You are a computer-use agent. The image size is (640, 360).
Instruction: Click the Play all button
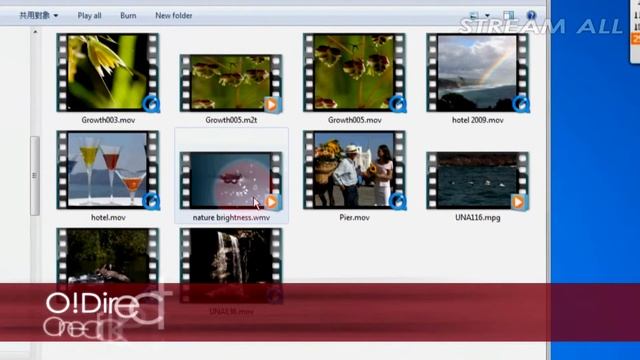(89, 16)
